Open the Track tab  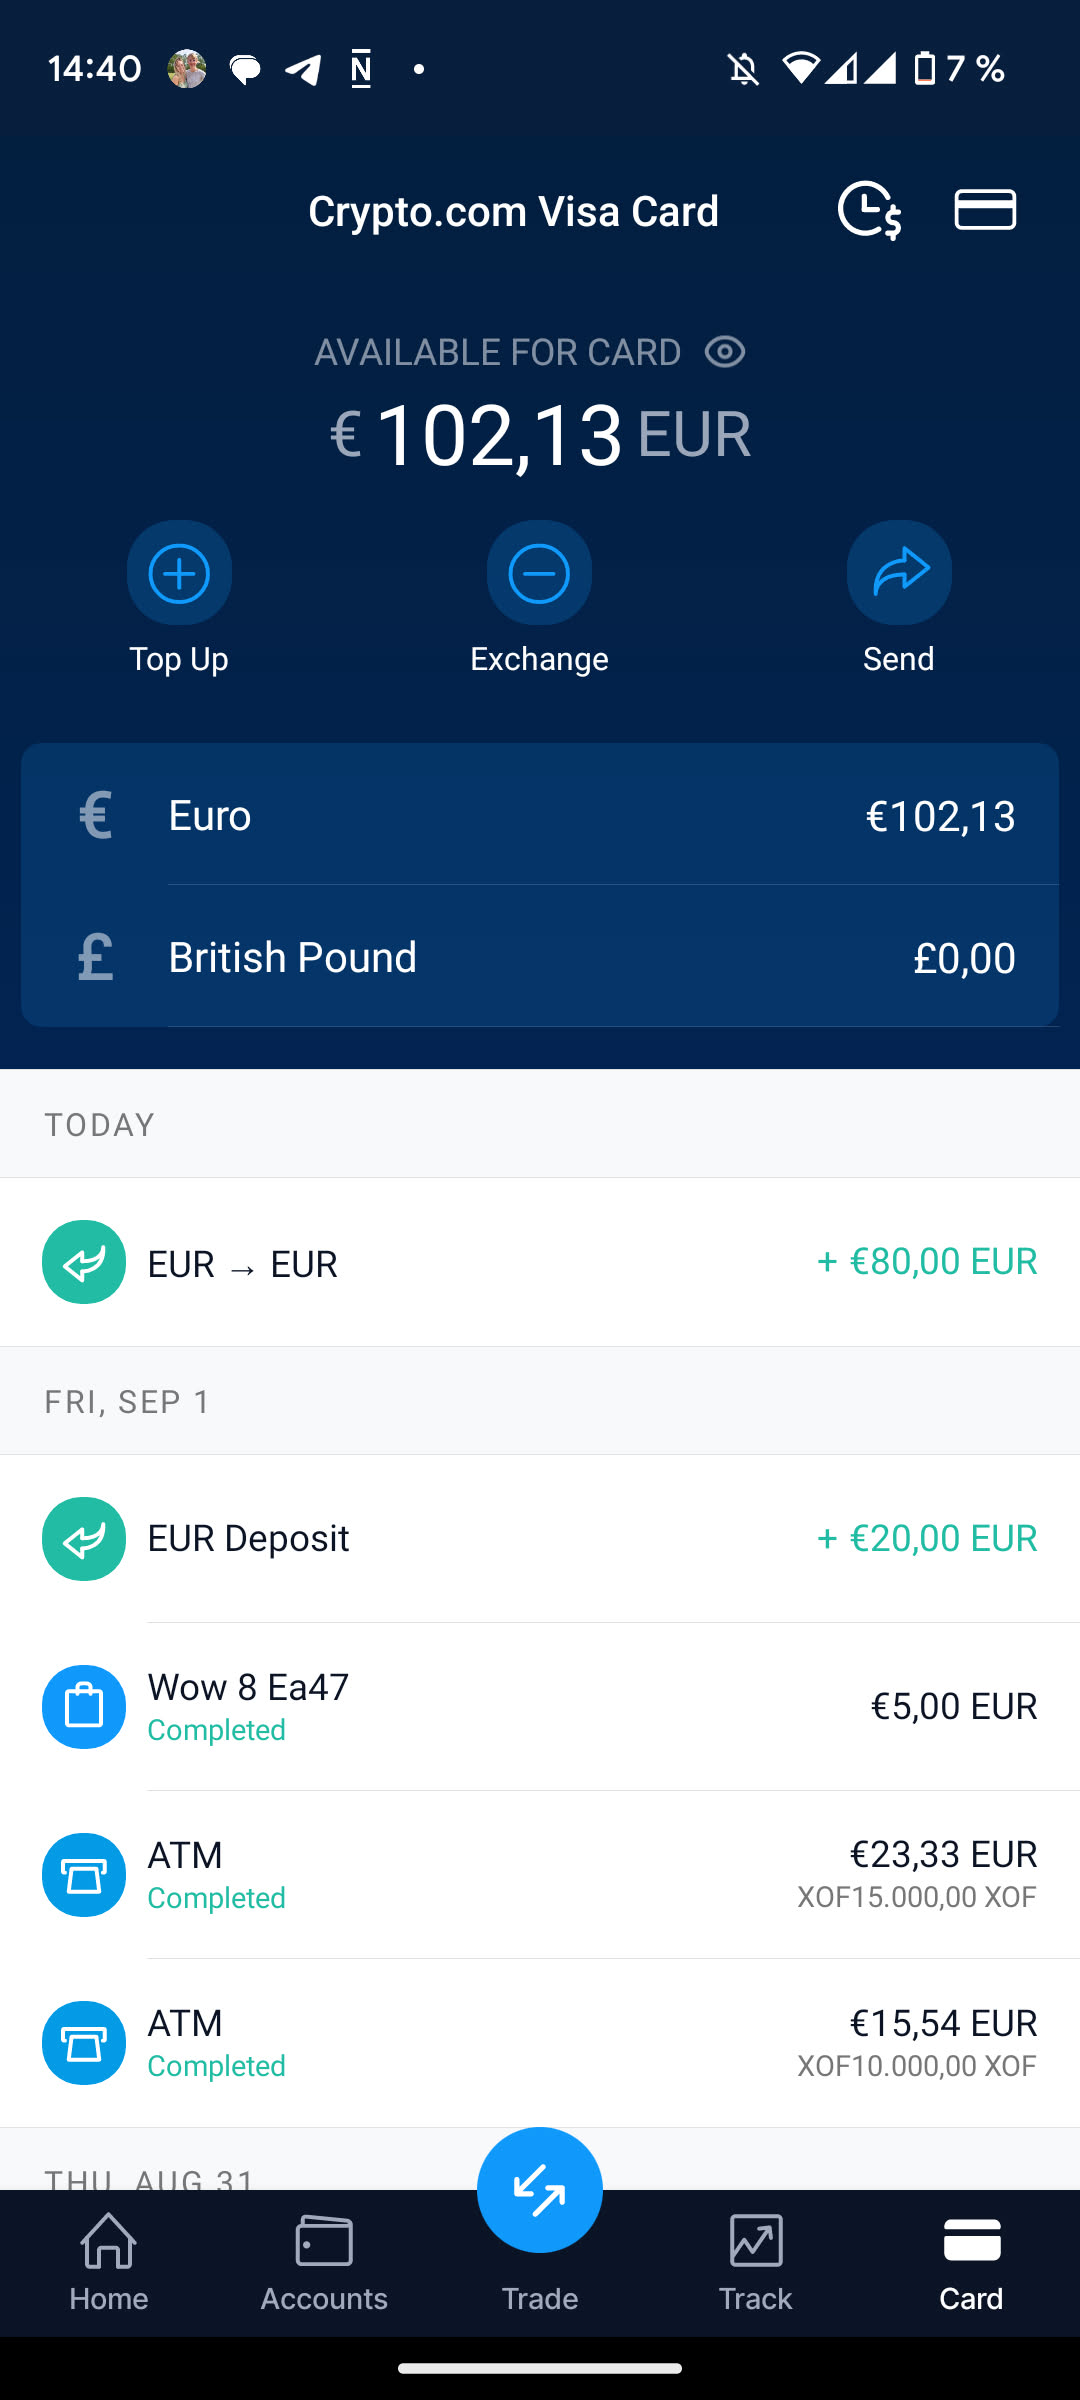click(x=756, y=2262)
